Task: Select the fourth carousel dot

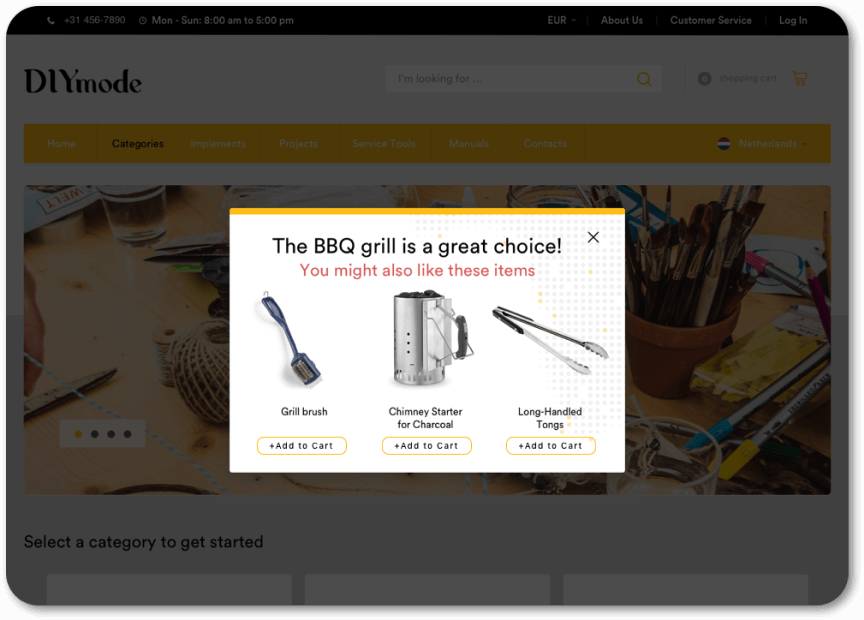Action: click(127, 434)
